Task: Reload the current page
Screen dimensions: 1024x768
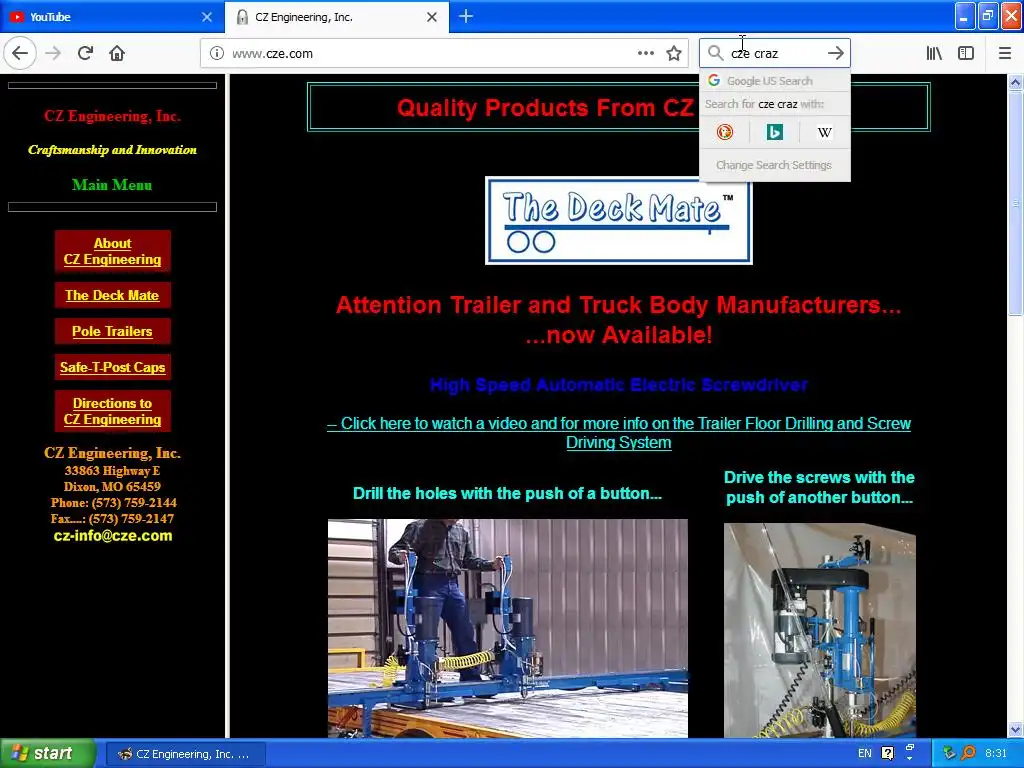Action: coord(86,53)
